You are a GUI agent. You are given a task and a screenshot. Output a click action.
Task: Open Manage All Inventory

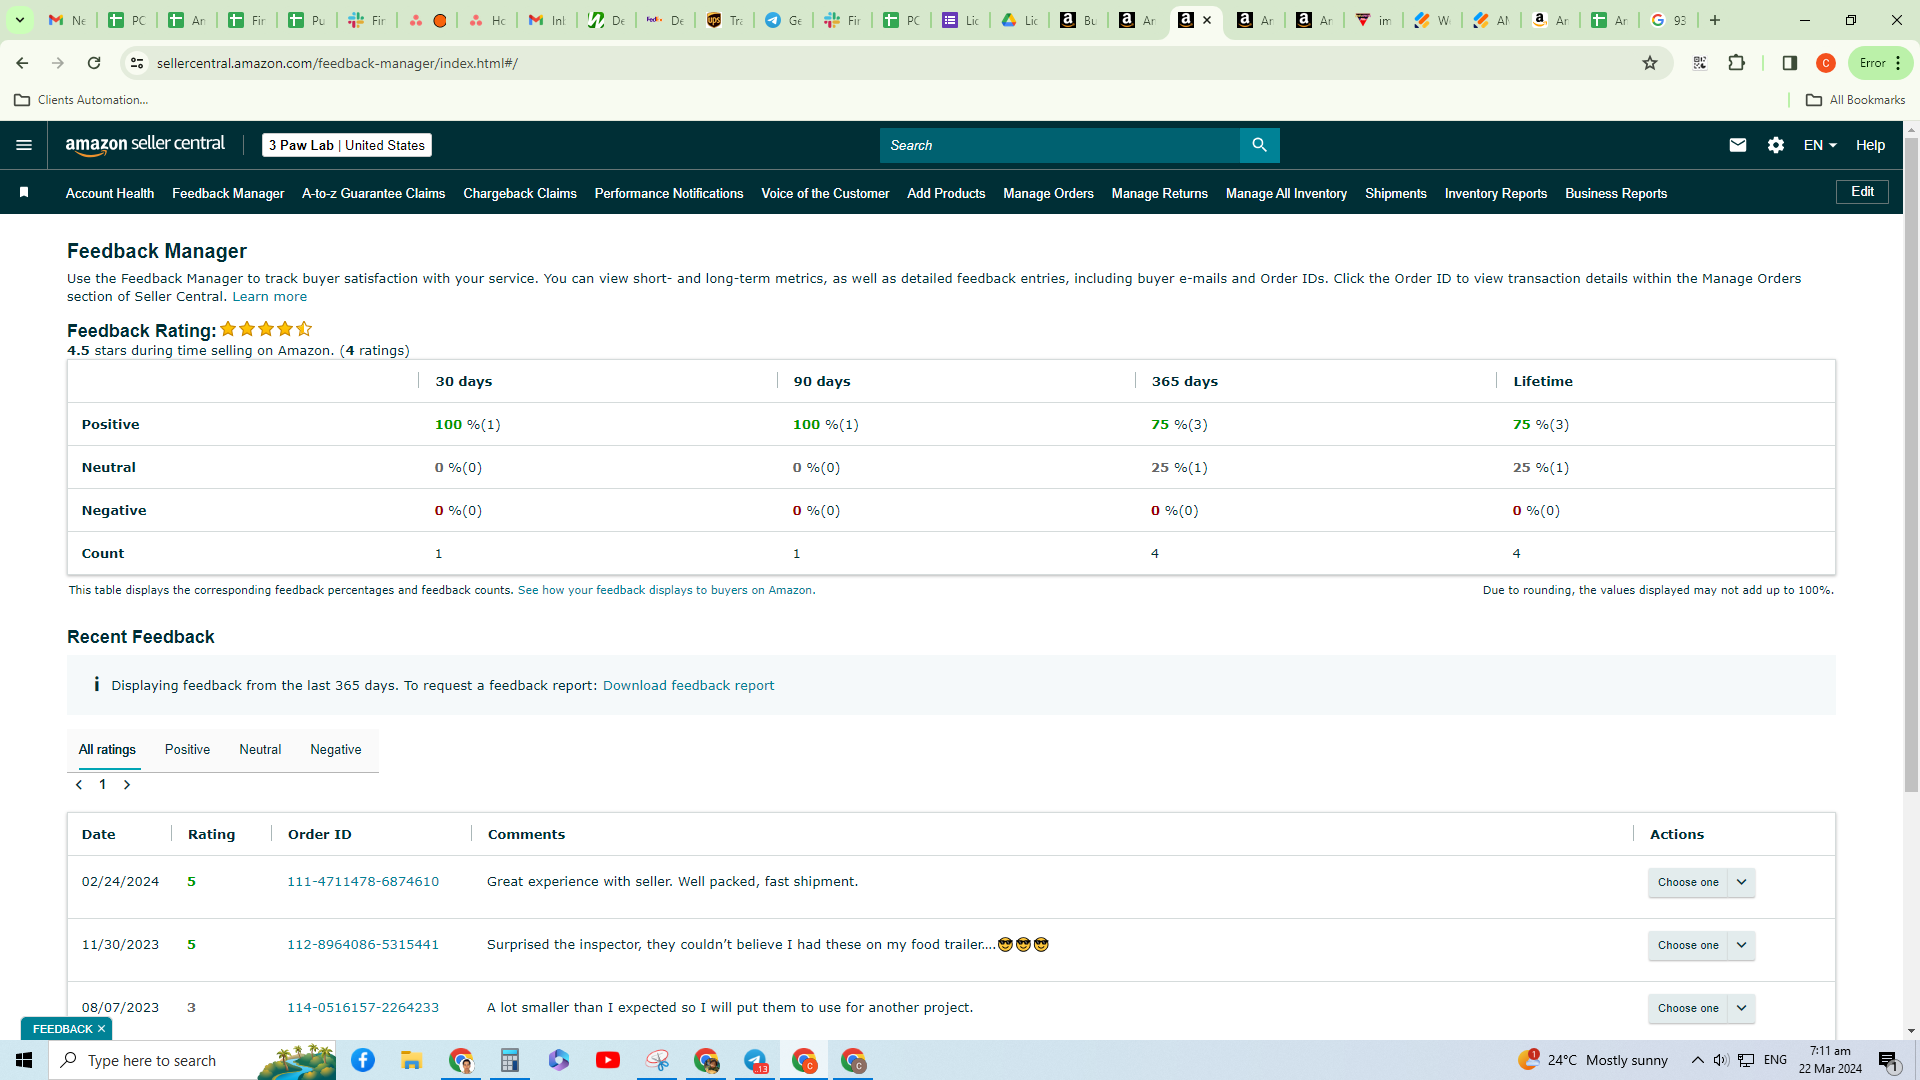1286,193
